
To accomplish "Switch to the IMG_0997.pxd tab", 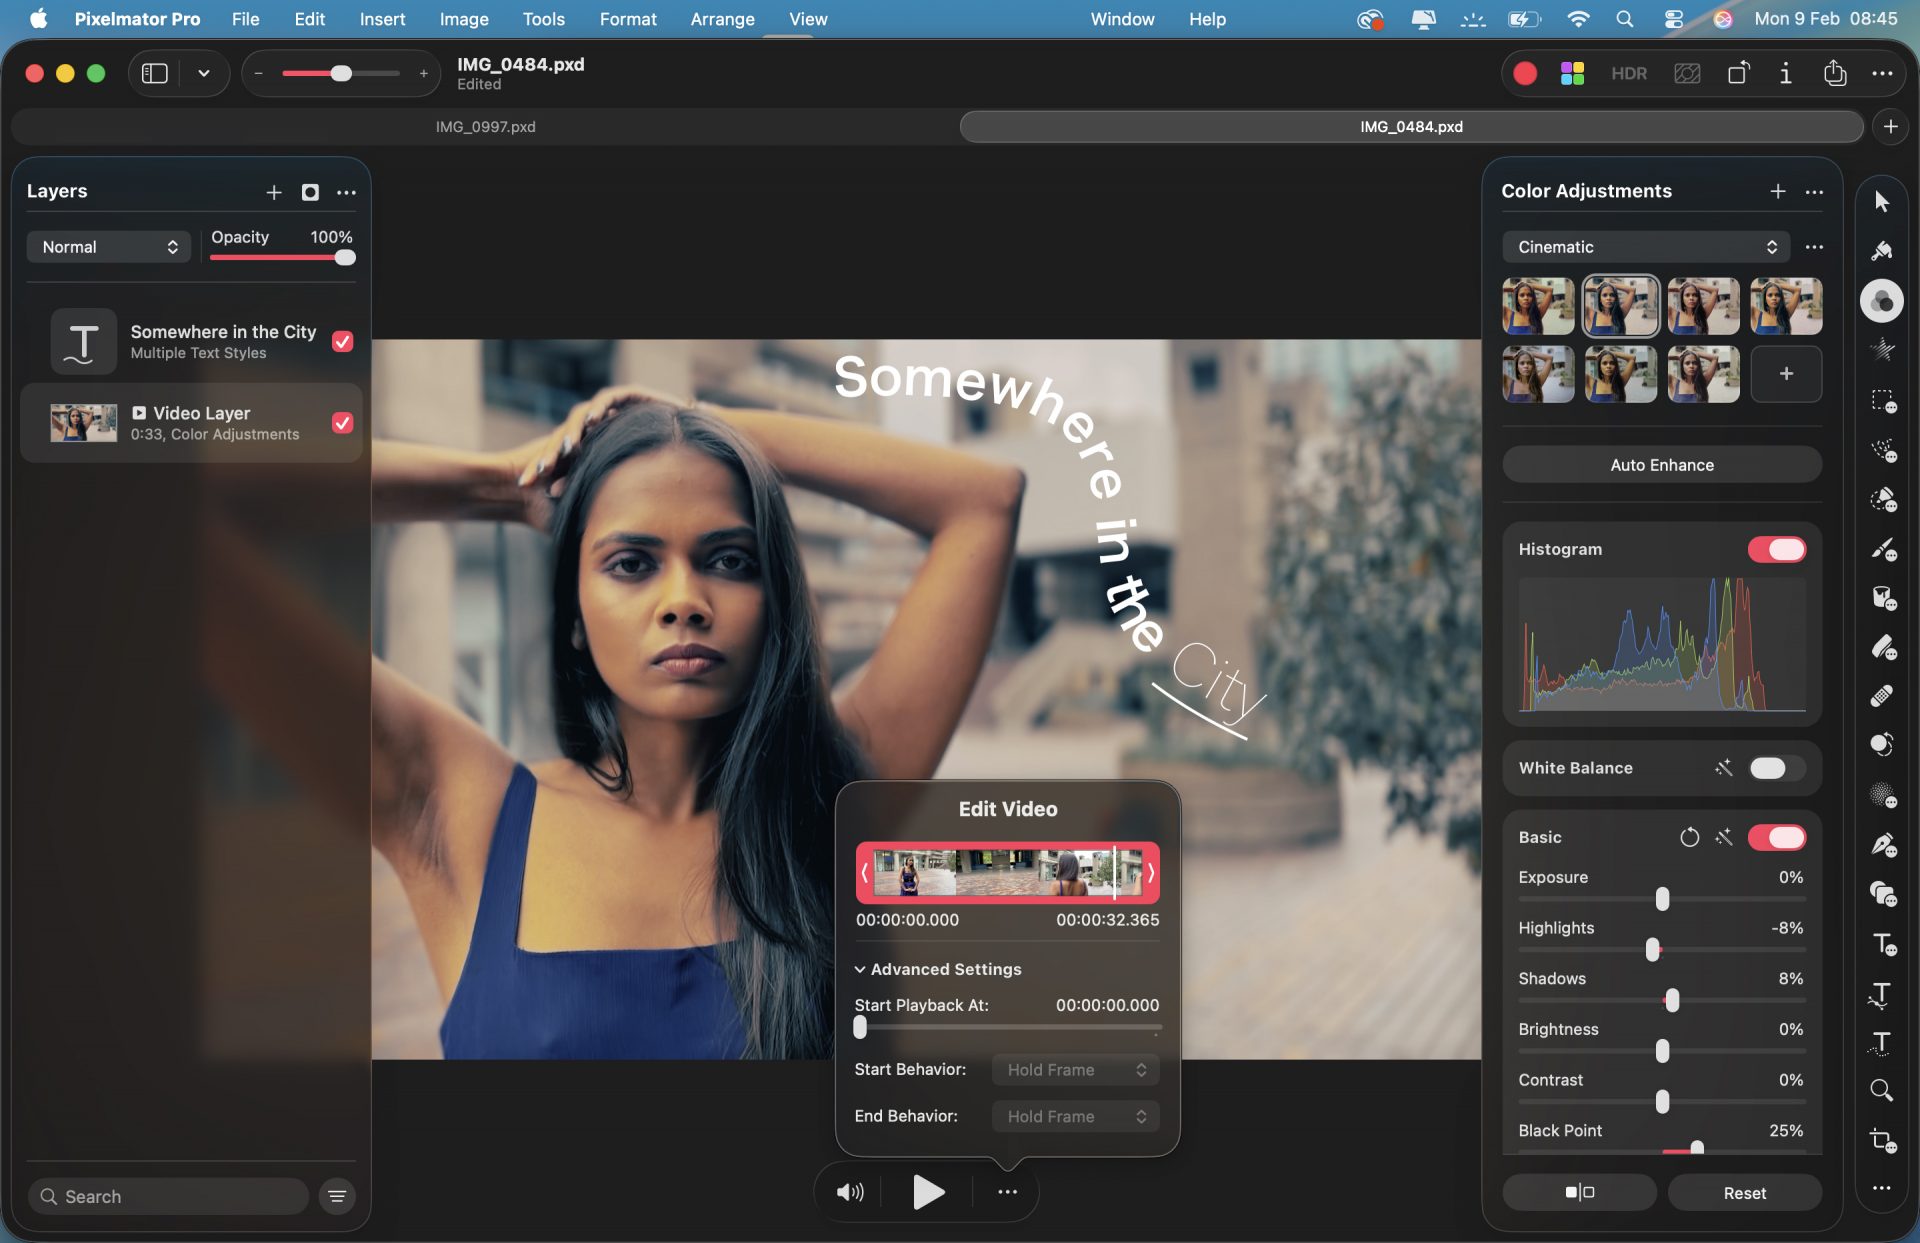I will click(x=486, y=126).
